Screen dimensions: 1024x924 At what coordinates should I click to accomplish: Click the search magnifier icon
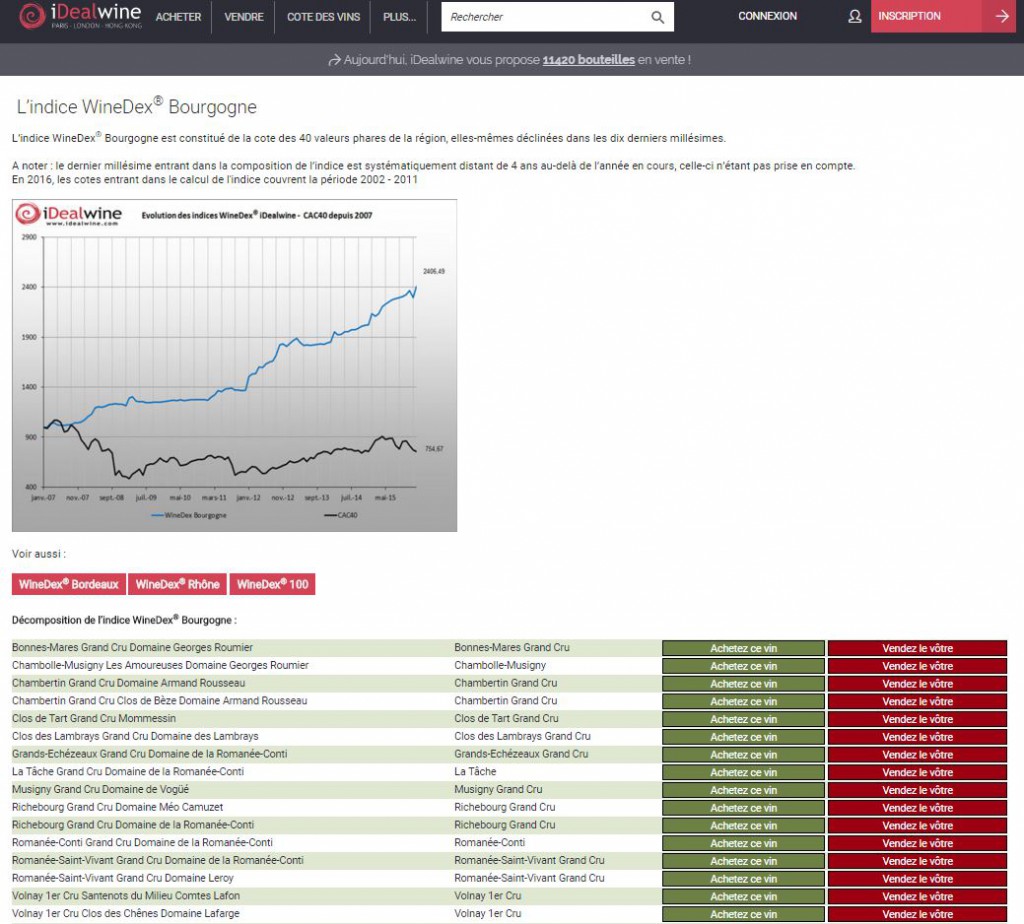coord(658,17)
